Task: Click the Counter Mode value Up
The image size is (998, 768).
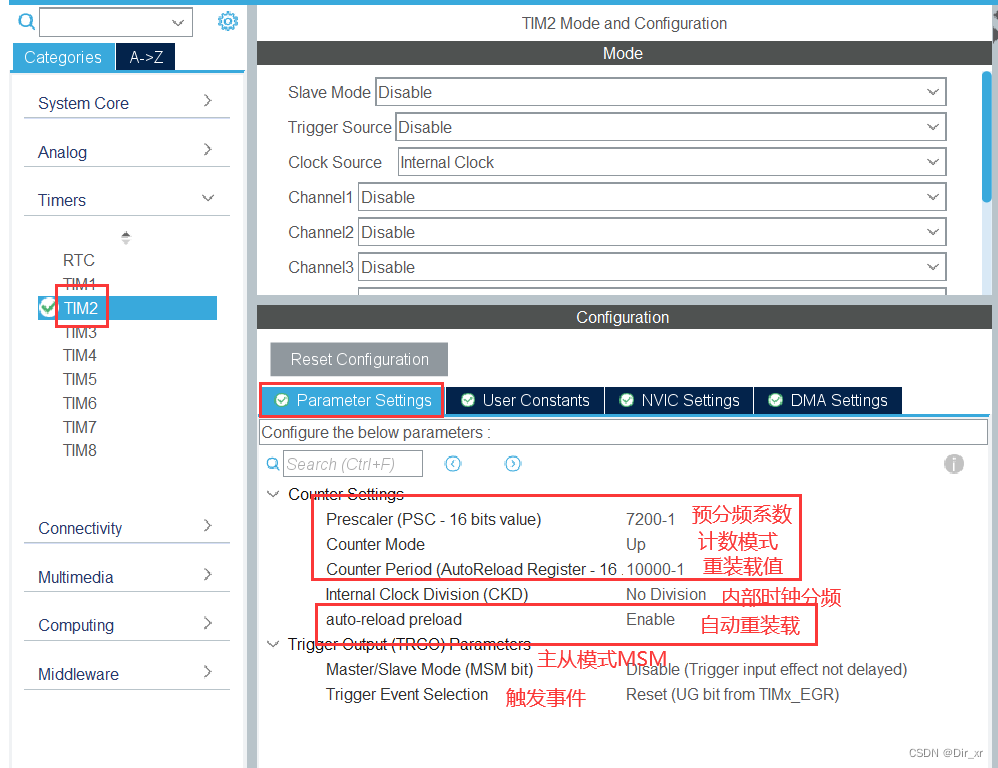Action: (636, 545)
